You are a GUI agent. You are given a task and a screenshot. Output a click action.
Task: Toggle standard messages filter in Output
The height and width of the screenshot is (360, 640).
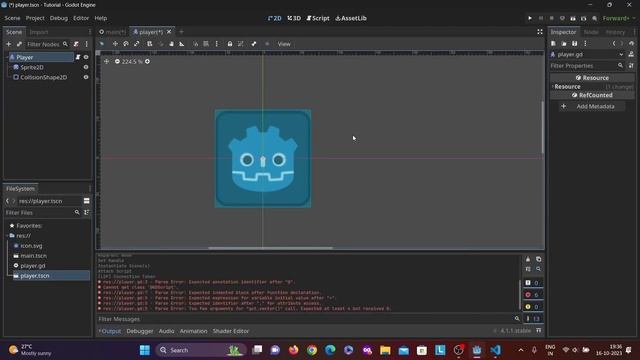coord(533,282)
